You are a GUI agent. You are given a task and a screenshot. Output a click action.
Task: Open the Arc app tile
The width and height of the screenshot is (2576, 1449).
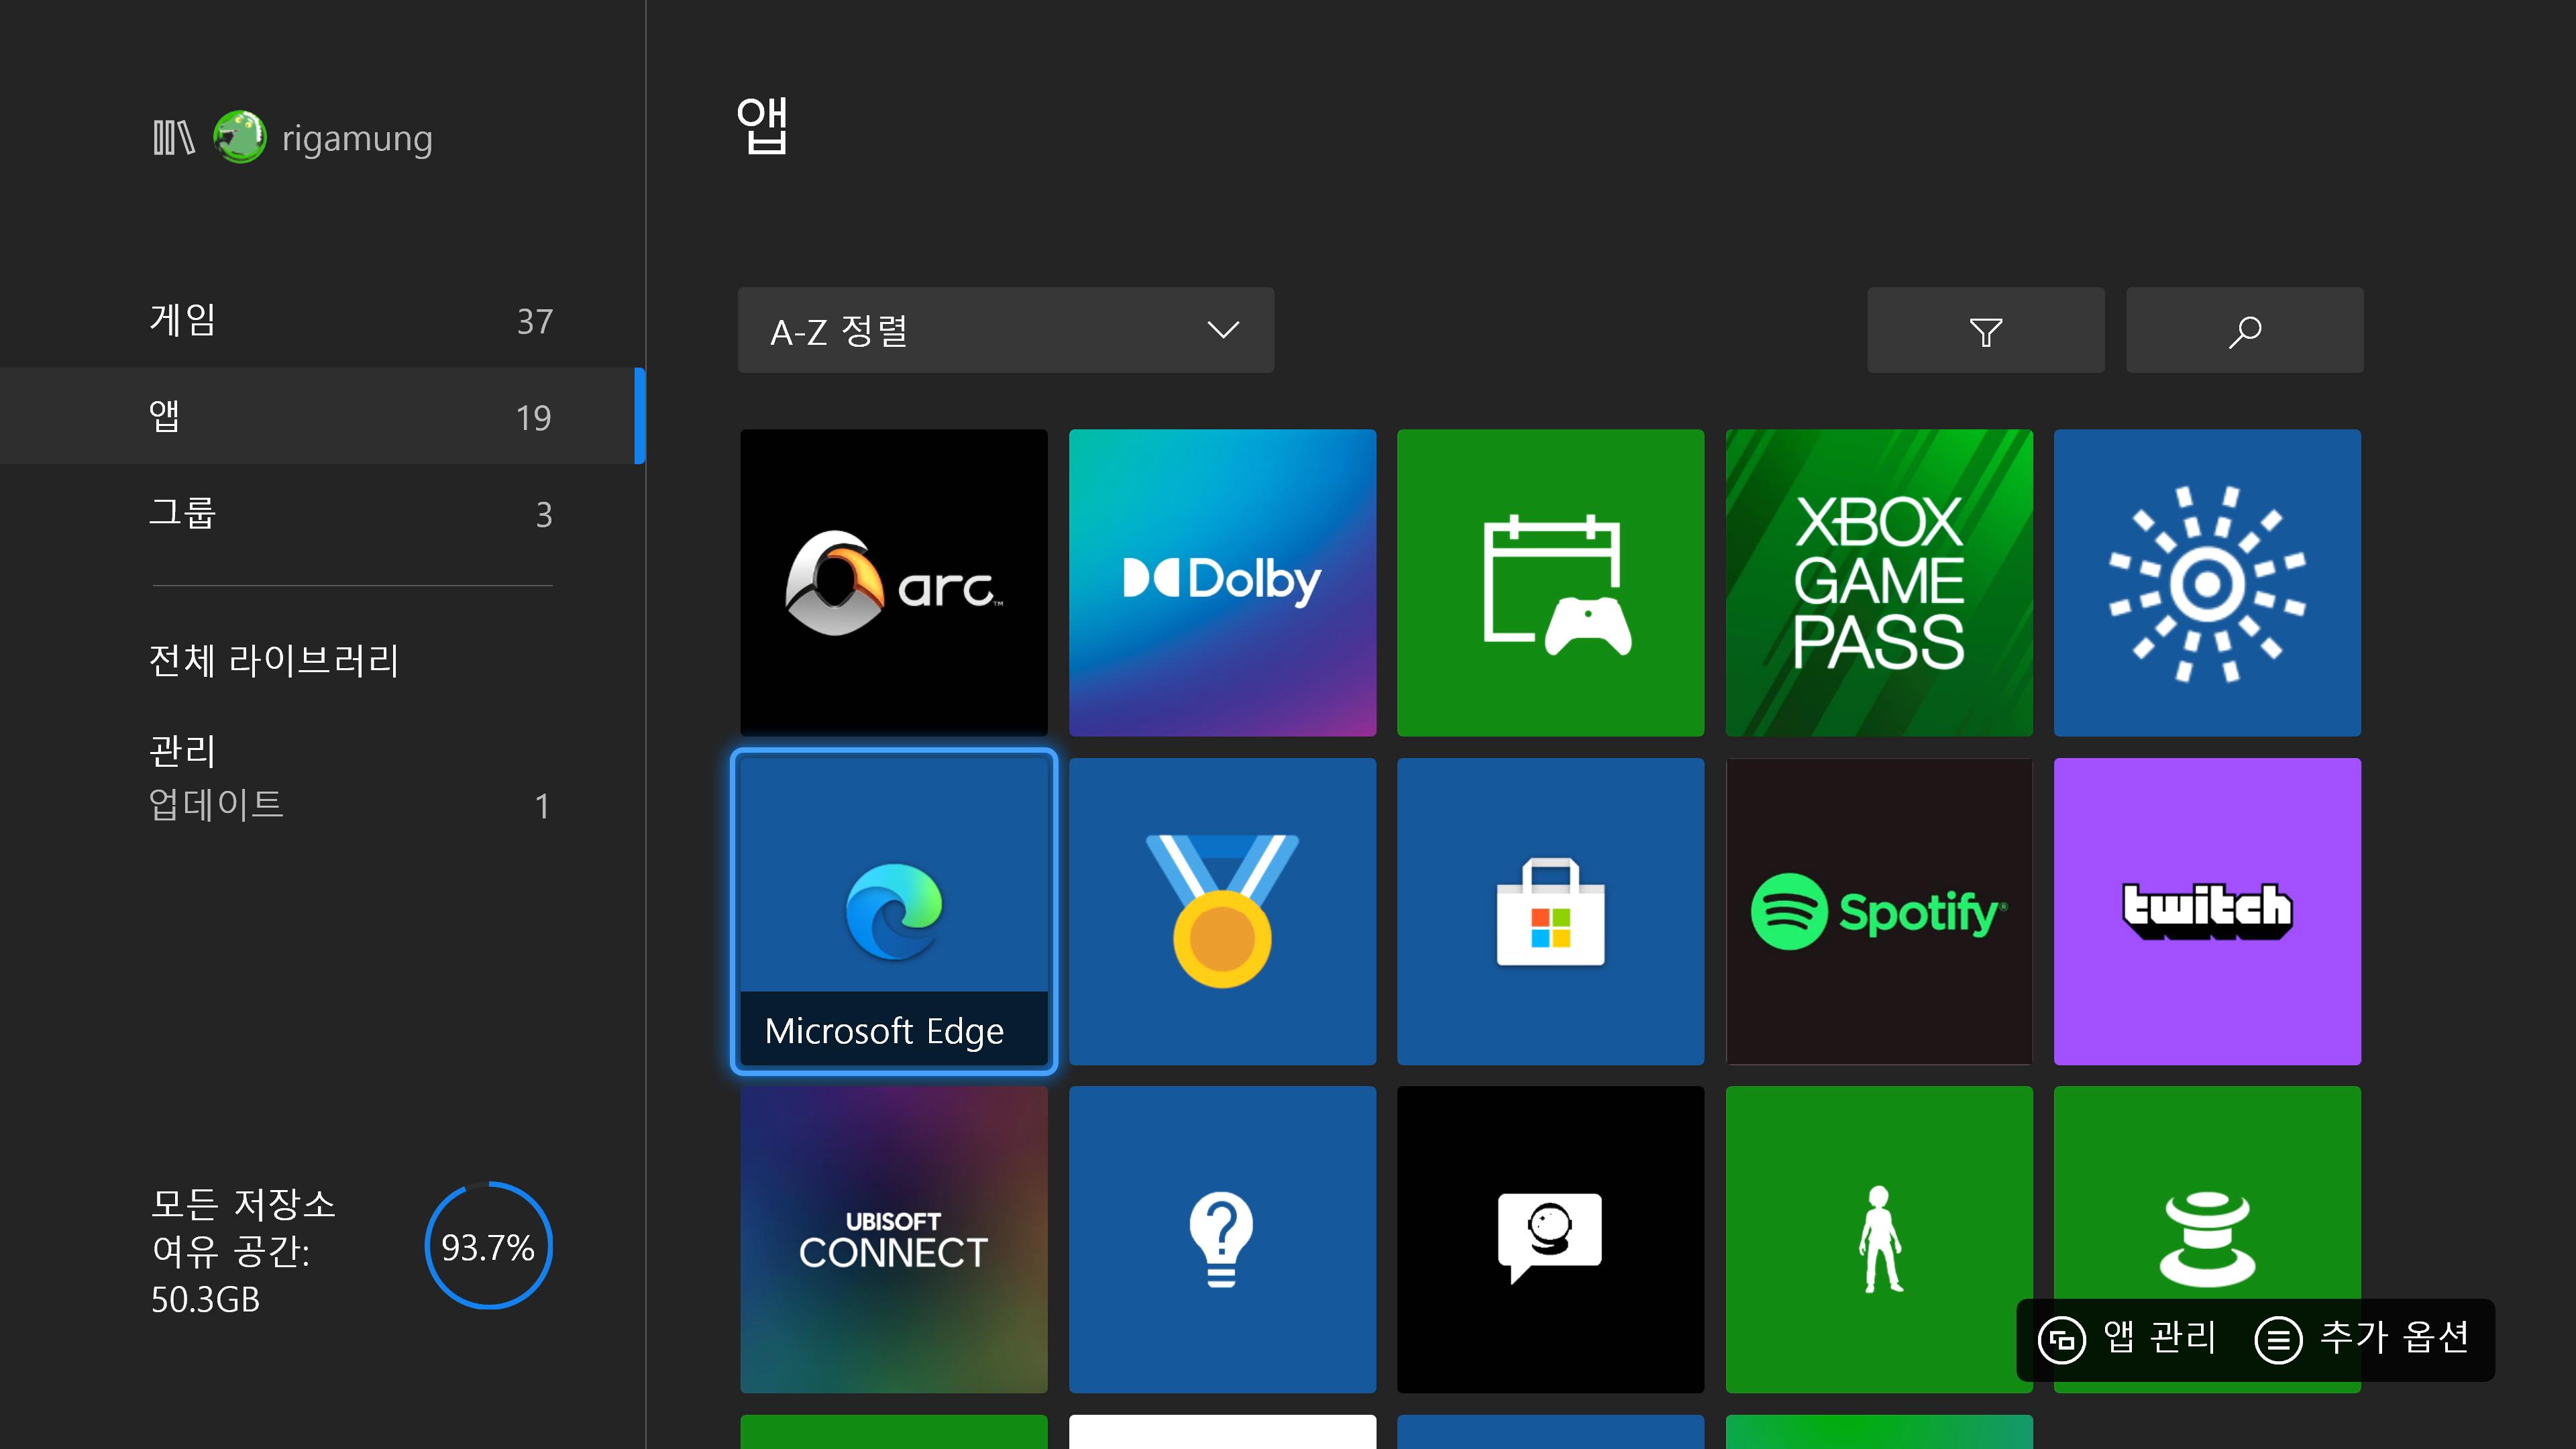pyautogui.click(x=893, y=583)
